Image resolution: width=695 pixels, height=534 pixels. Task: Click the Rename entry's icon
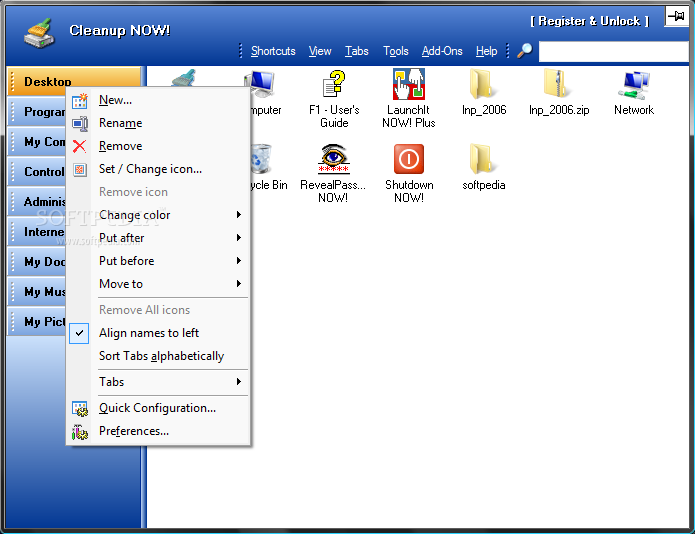(x=80, y=123)
